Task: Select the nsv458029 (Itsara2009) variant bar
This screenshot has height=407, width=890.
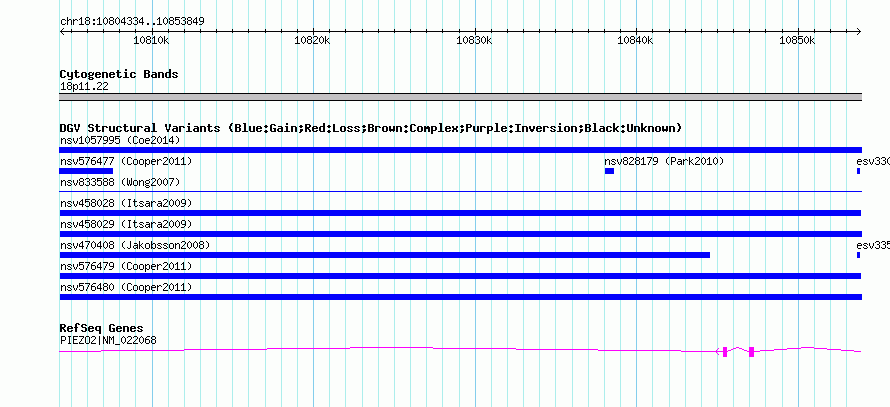Action: click(460, 234)
